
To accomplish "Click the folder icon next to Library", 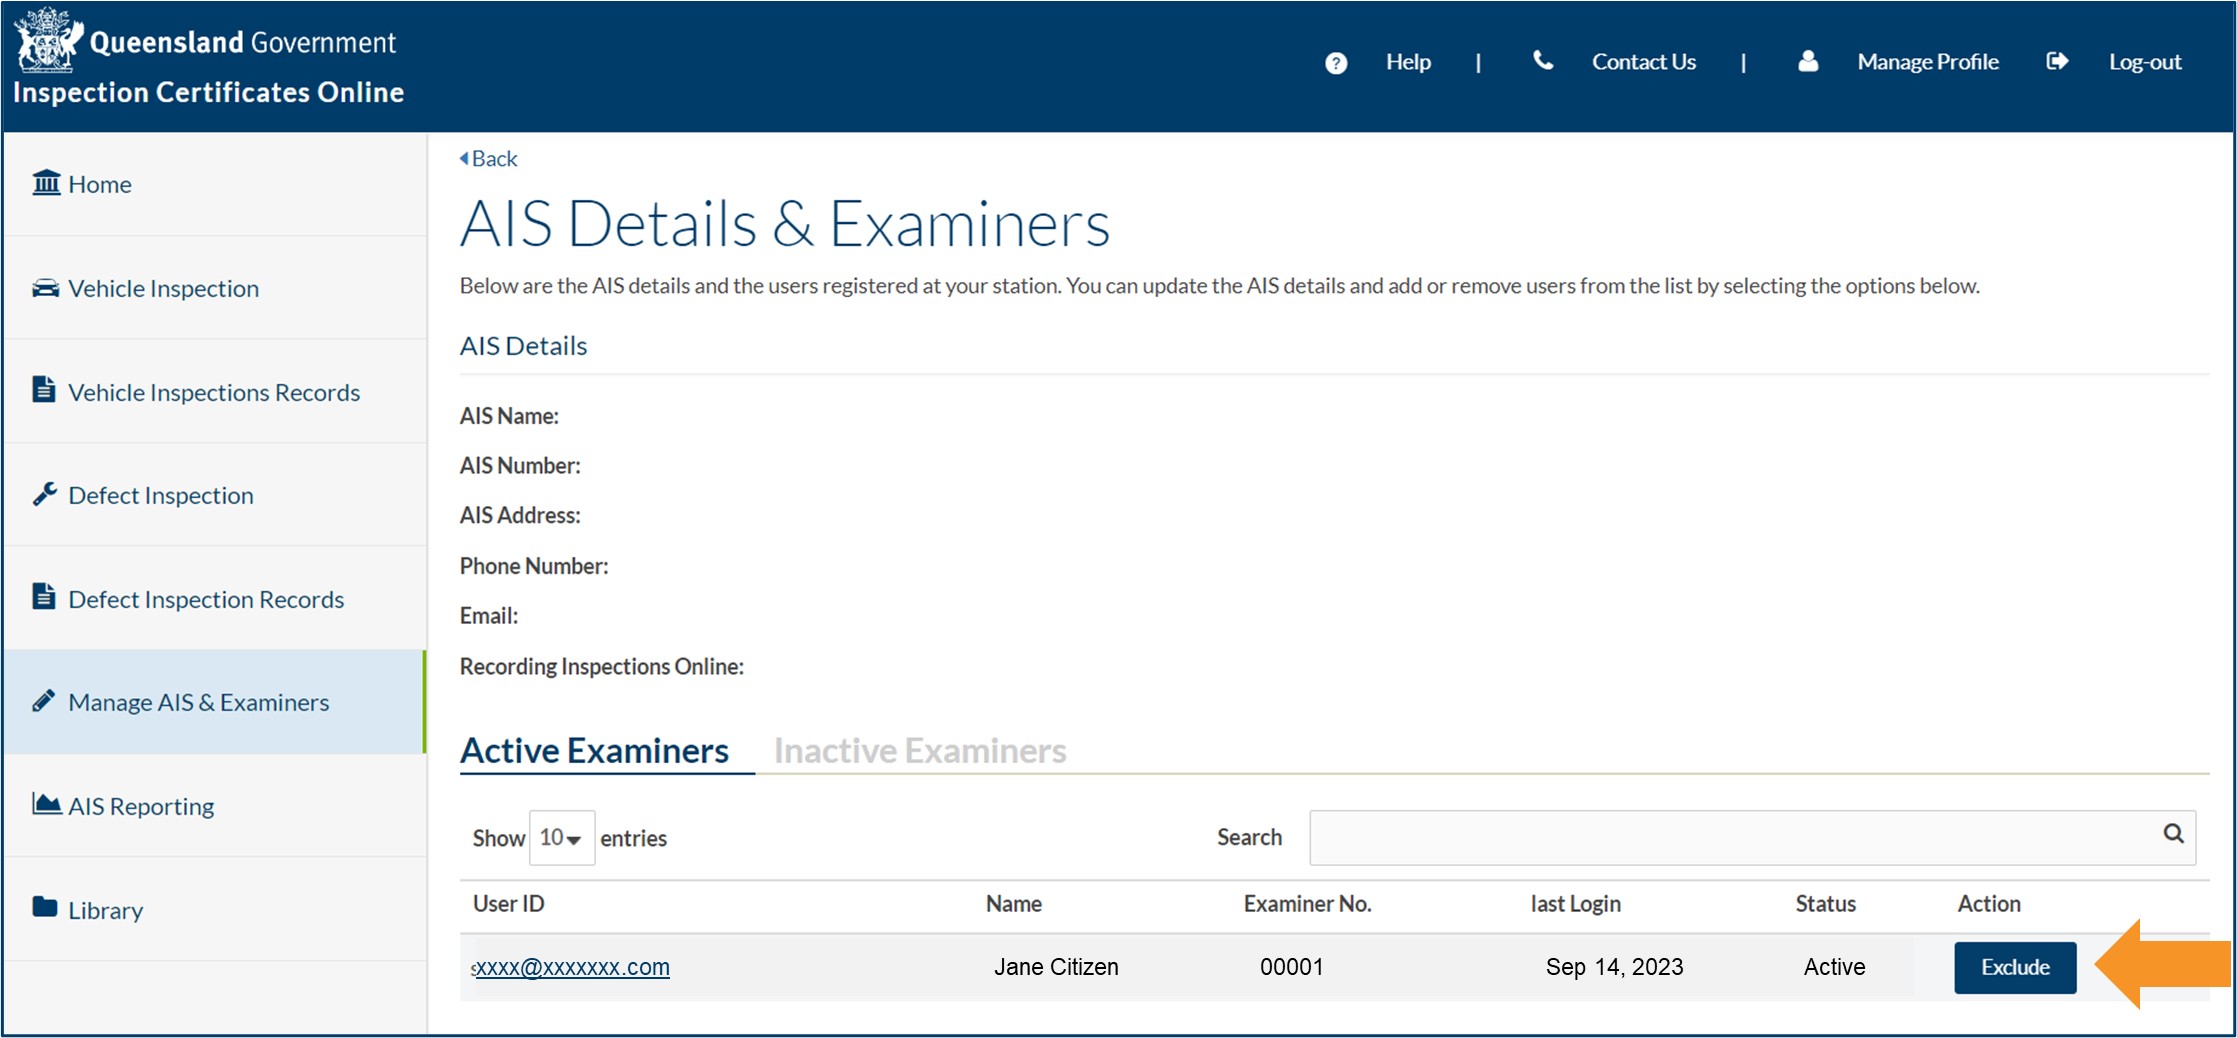I will (44, 907).
